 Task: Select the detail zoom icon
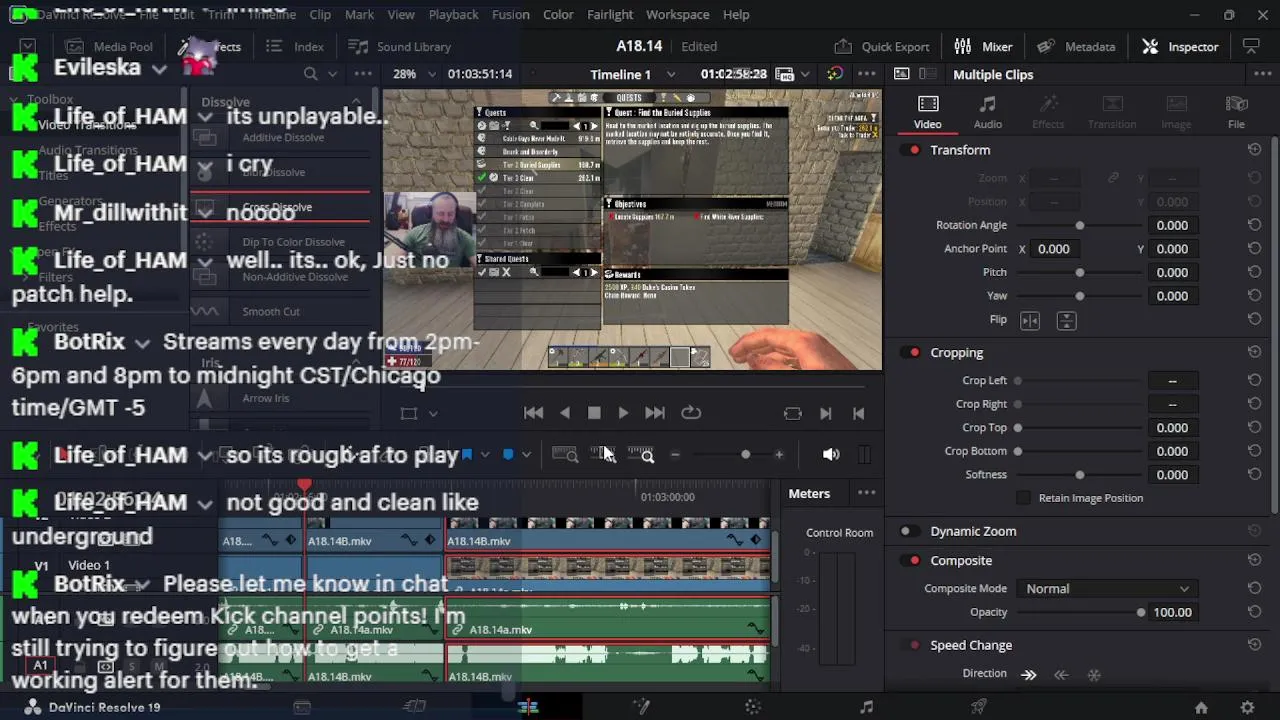pos(603,454)
